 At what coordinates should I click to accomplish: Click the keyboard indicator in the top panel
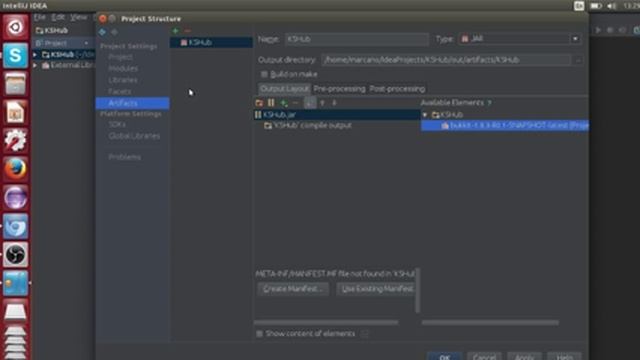click(579, 6)
